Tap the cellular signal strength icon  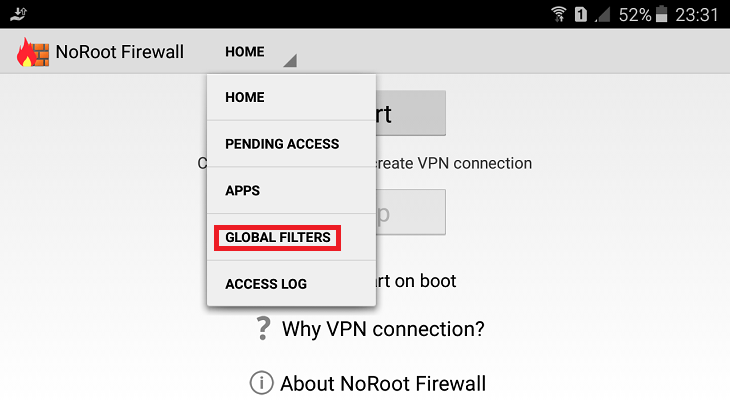coord(603,15)
